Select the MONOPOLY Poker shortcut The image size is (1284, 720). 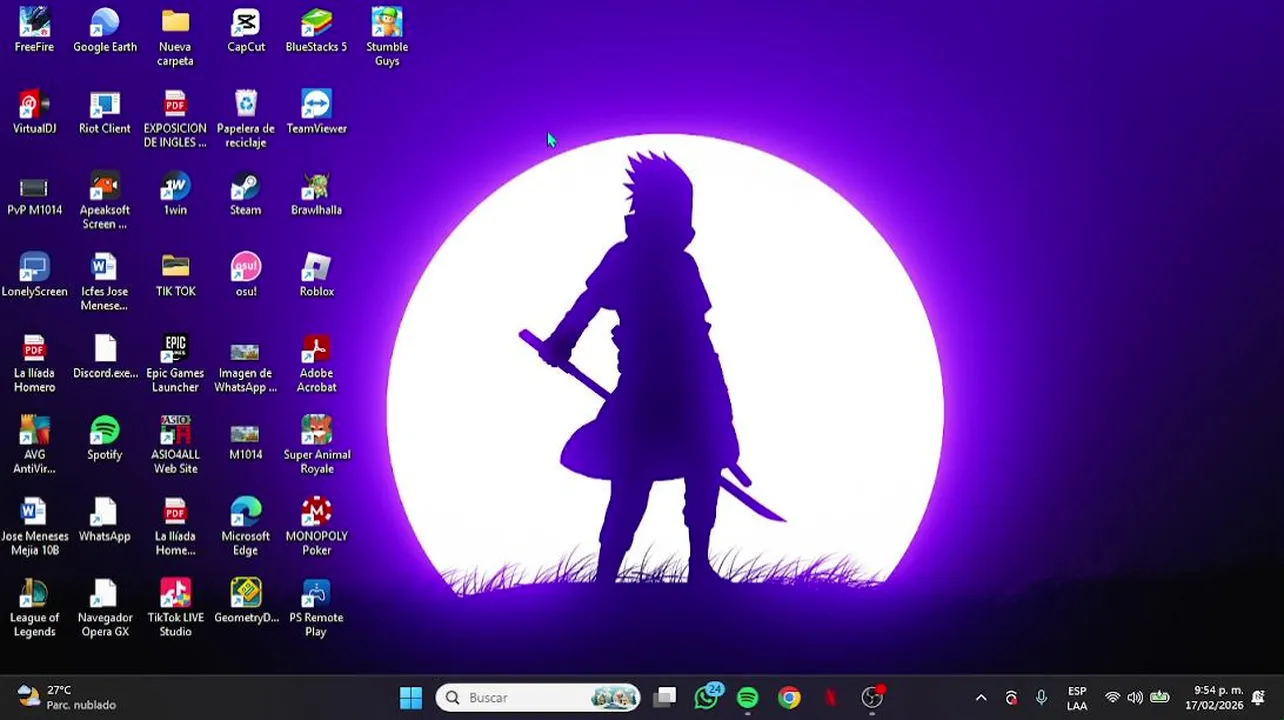(x=316, y=527)
